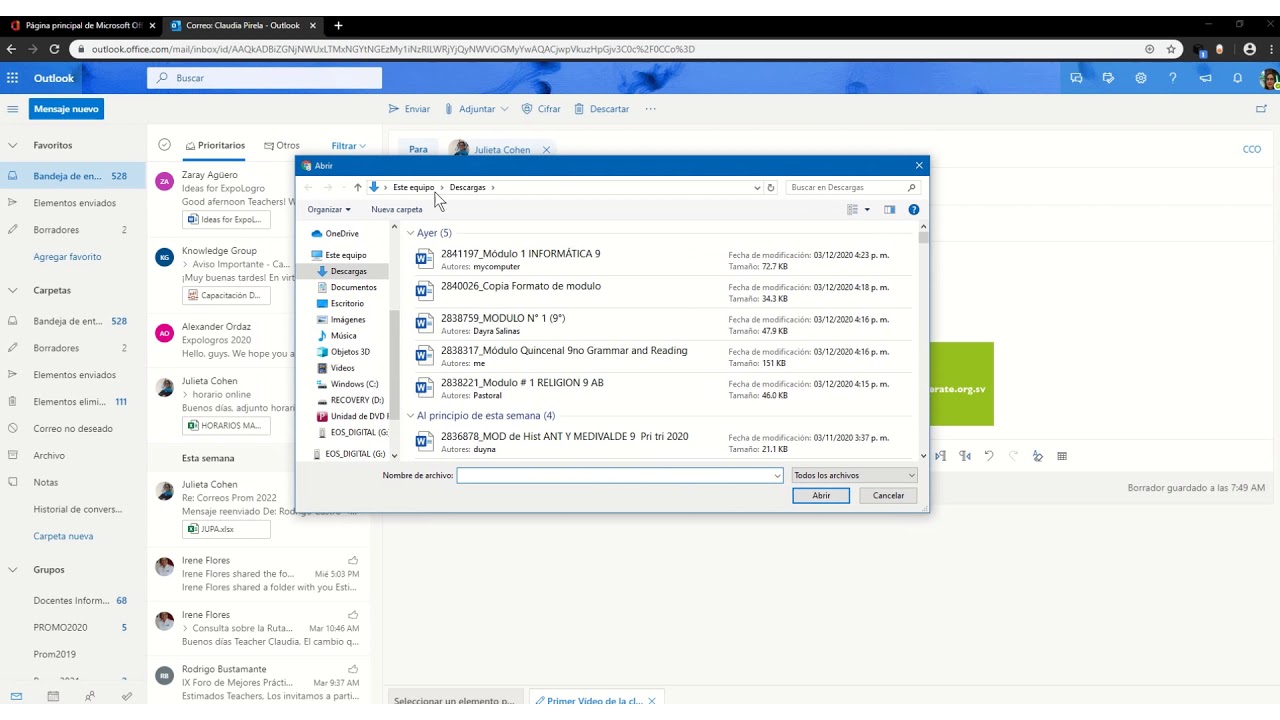Collapse the Ayer (5) group
This screenshot has height=720, width=1280.
(411, 233)
